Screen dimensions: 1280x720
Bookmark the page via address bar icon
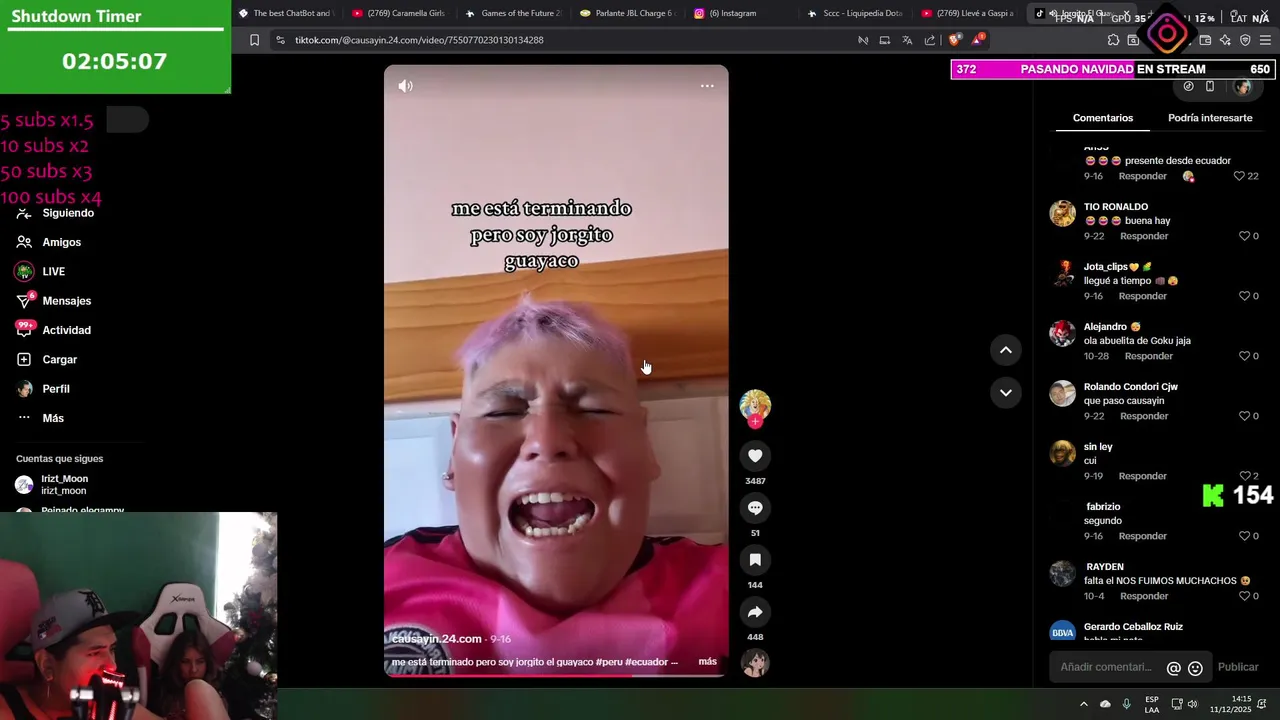coord(254,40)
